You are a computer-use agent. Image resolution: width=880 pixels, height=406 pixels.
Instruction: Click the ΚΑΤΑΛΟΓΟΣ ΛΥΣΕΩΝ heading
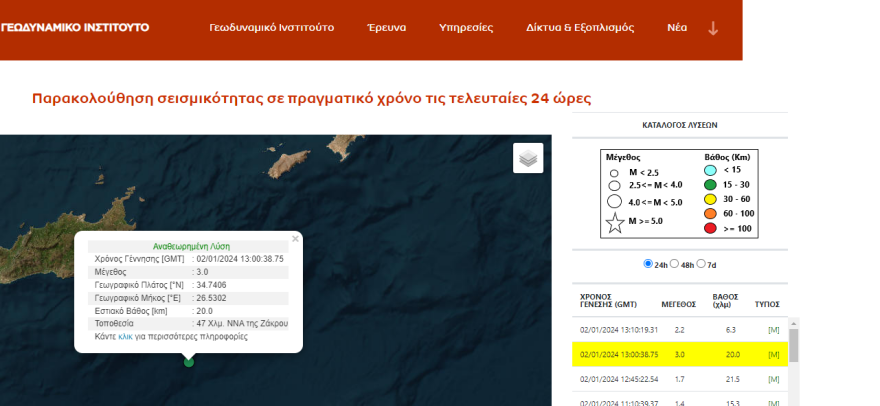click(680, 125)
